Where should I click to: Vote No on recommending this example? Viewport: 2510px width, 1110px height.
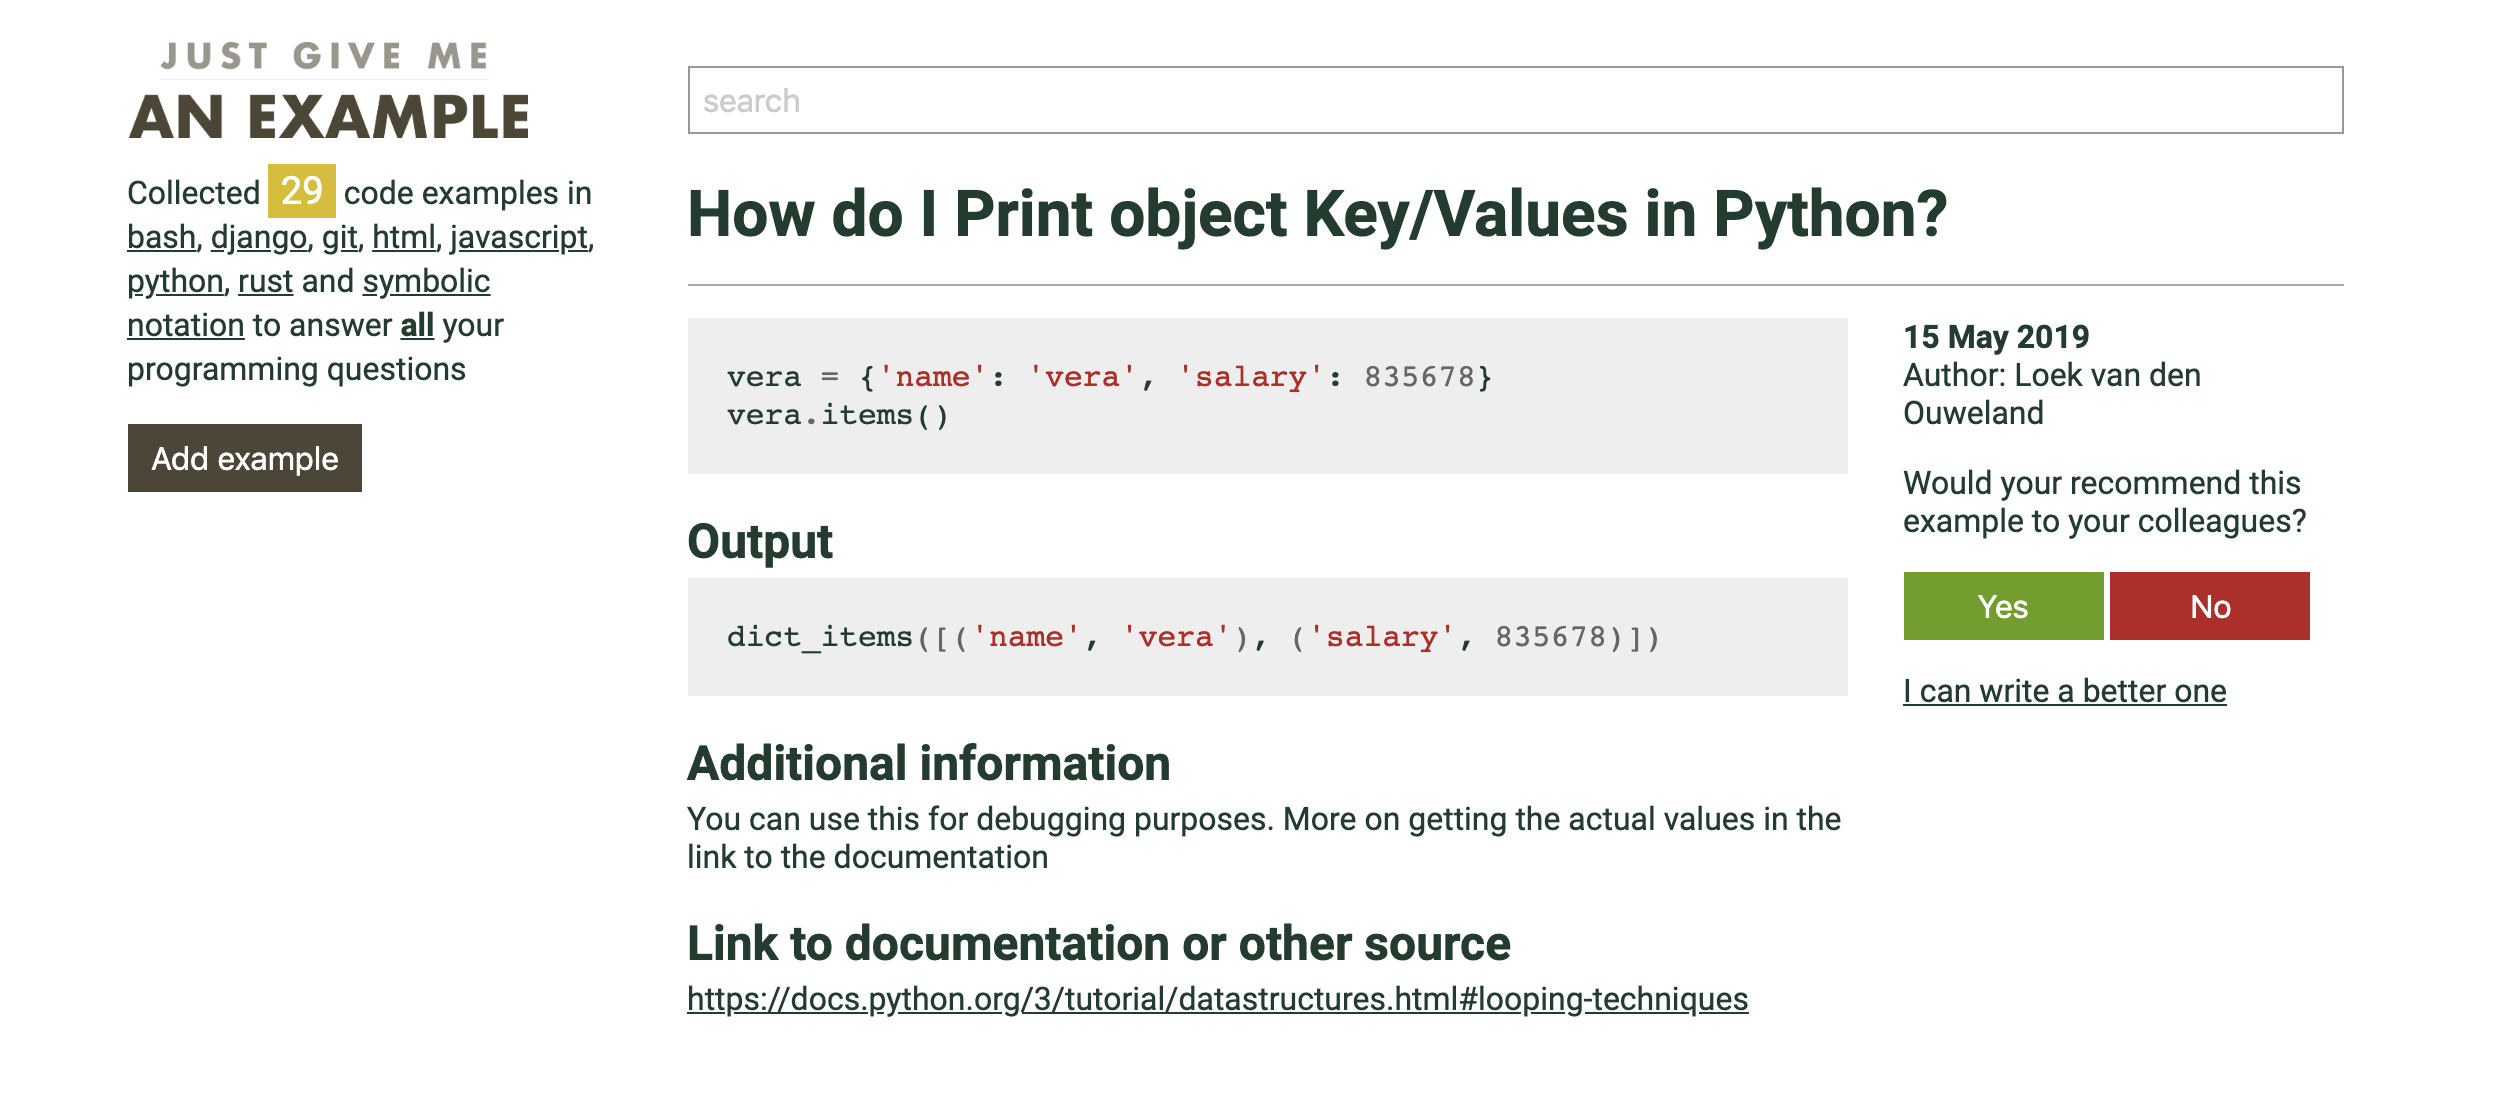[x=2210, y=606]
